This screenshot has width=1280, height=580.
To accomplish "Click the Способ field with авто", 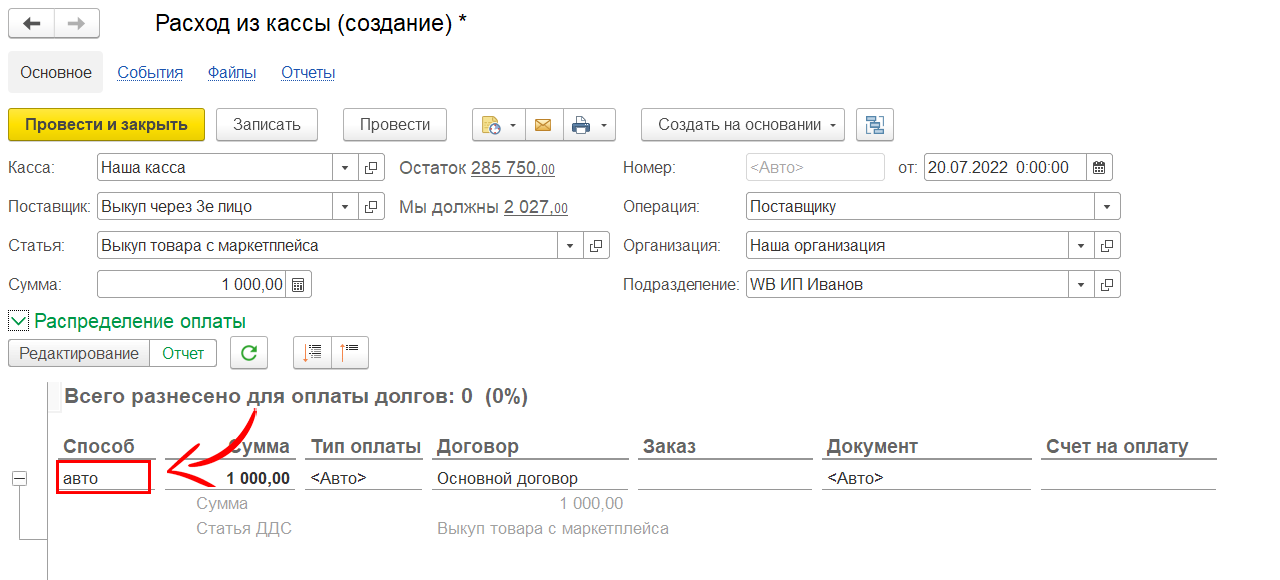I will (x=104, y=478).
